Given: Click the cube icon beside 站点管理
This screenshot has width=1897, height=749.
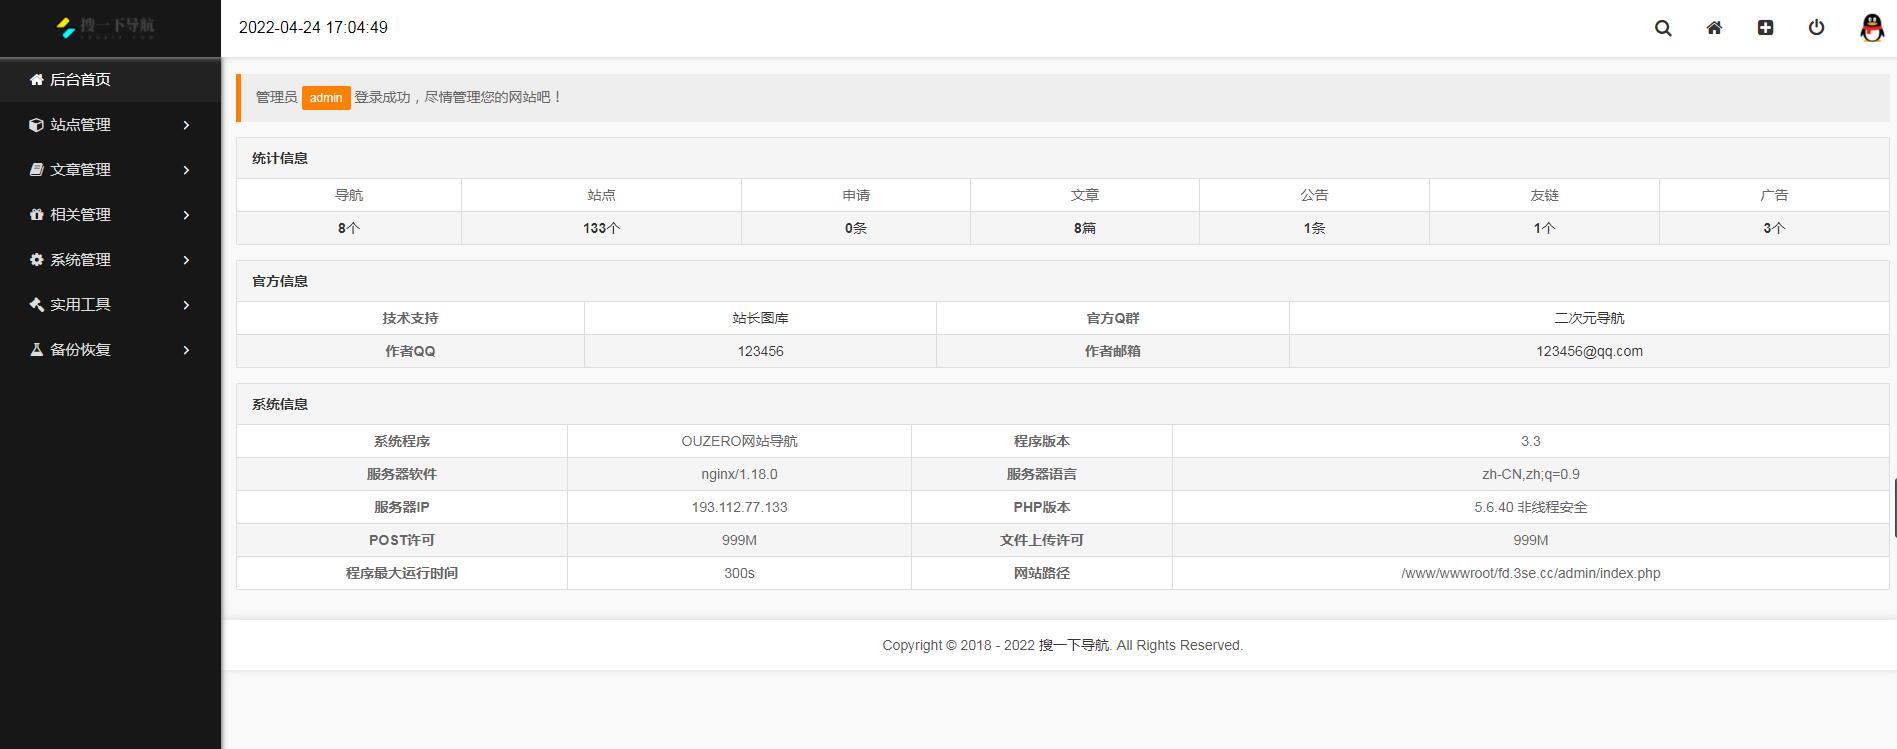Looking at the screenshot, I should [x=37, y=125].
